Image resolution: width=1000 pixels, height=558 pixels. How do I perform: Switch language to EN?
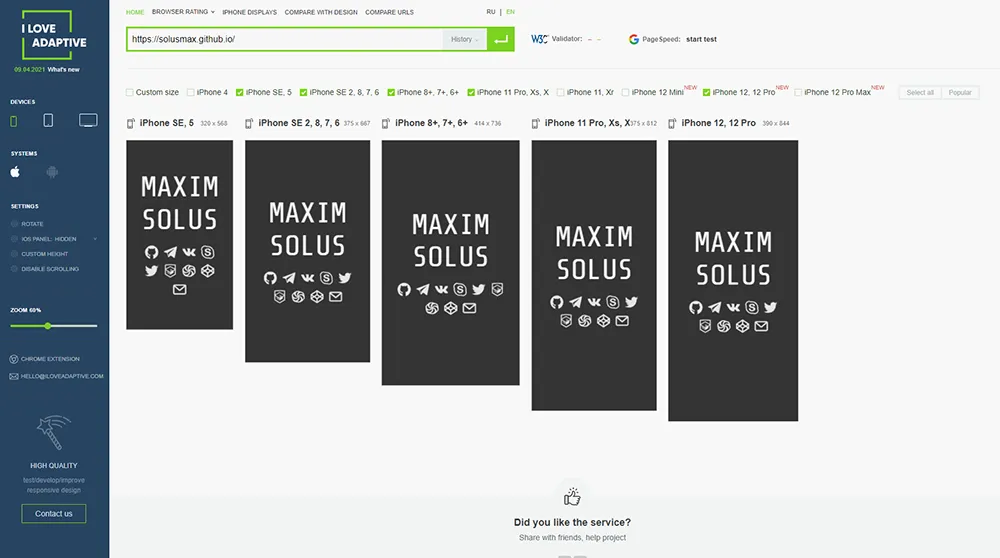point(510,12)
